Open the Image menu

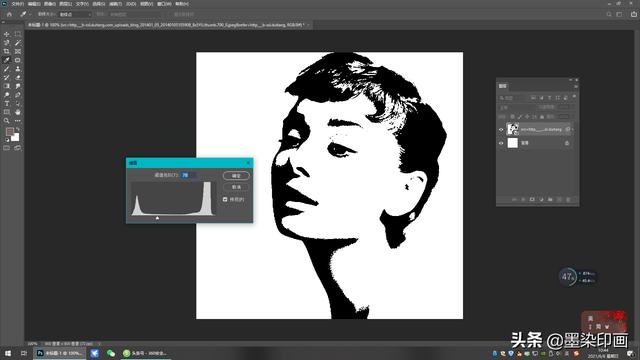coord(49,4)
